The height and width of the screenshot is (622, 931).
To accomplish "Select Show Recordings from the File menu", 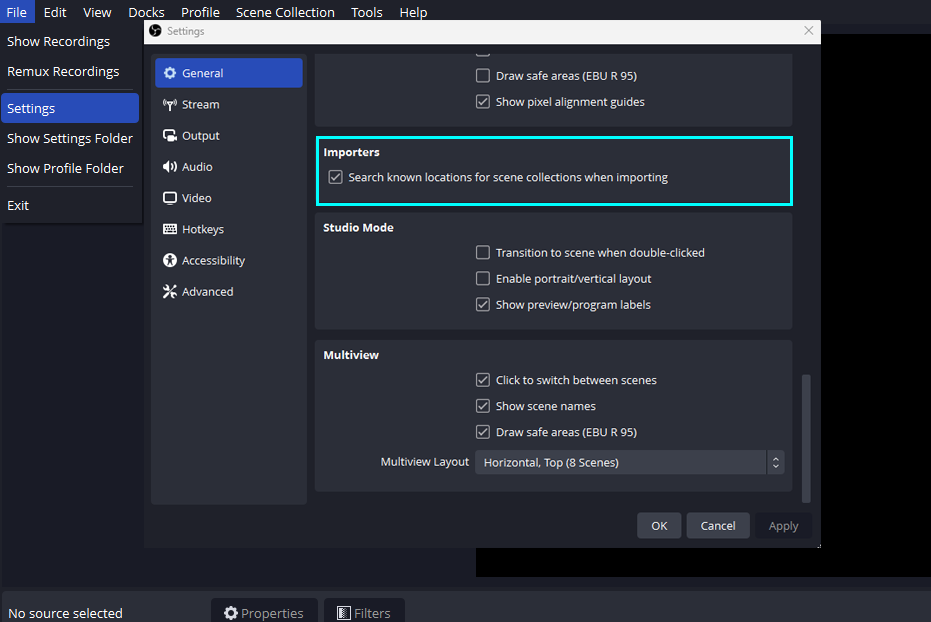I will click(59, 41).
